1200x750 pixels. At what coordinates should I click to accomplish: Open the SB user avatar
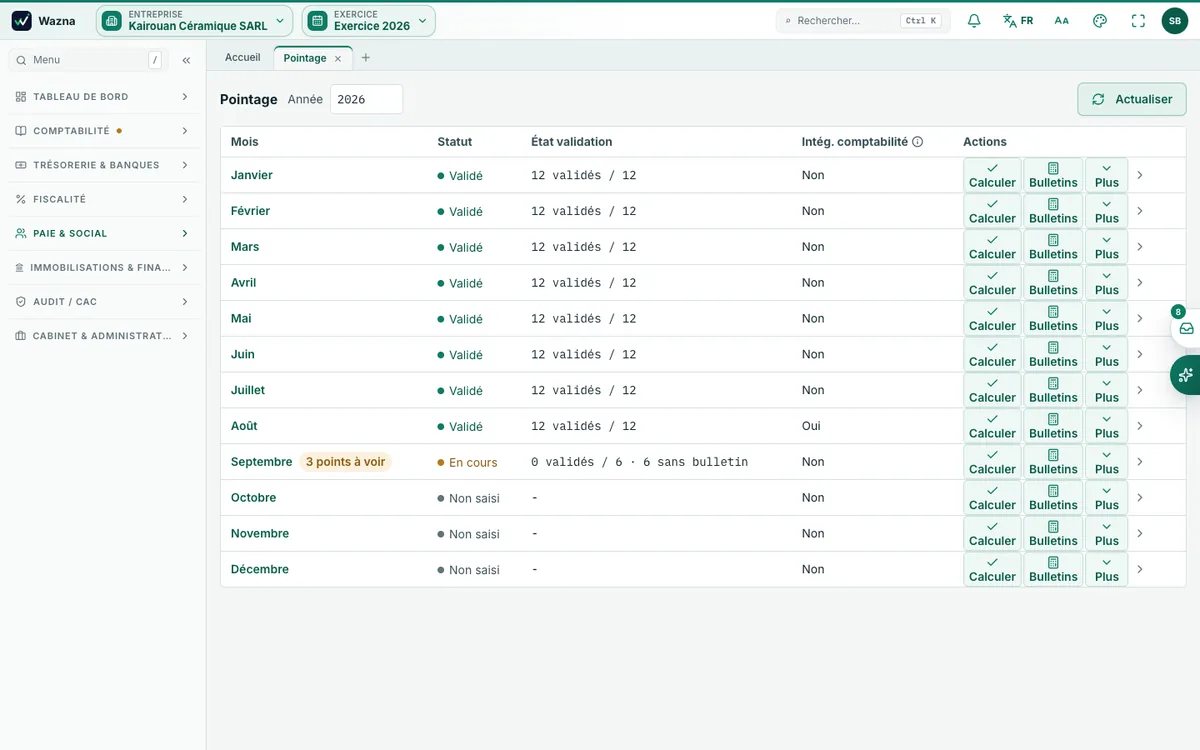[1175, 20]
